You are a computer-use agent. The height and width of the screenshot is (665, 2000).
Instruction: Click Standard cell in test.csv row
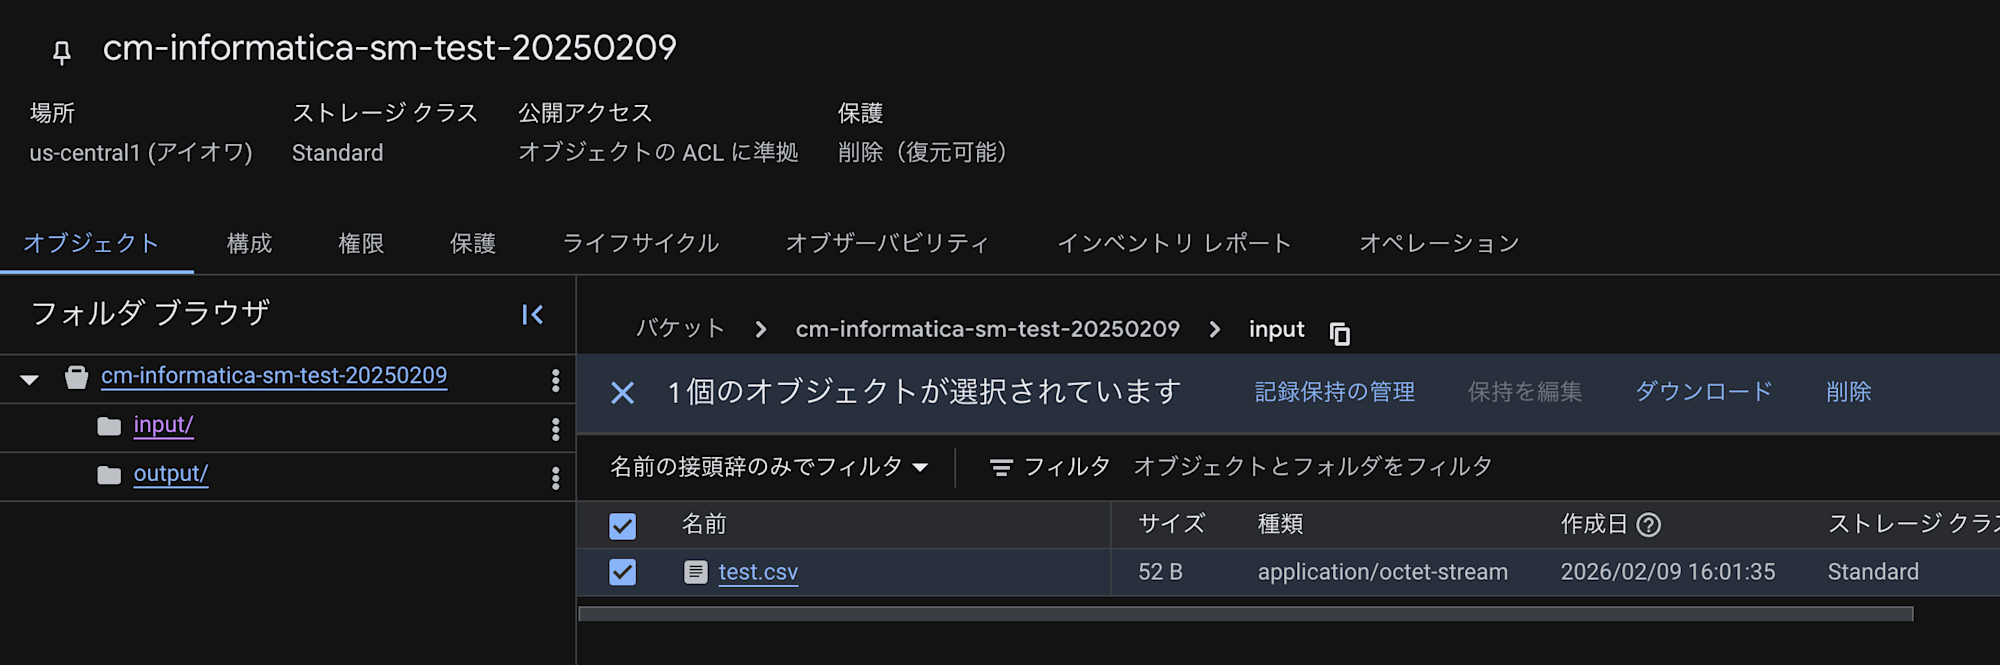coord(1873,572)
